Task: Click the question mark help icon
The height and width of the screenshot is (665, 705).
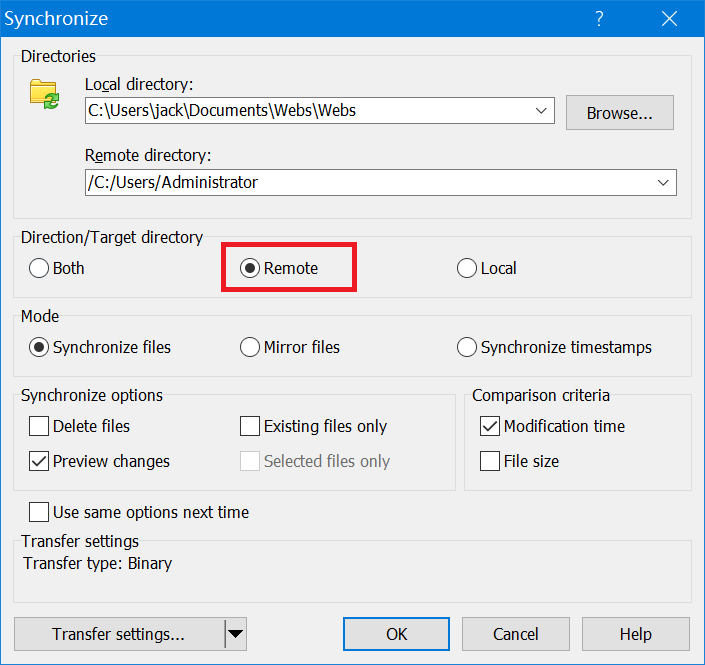Action: (x=599, y=18)
